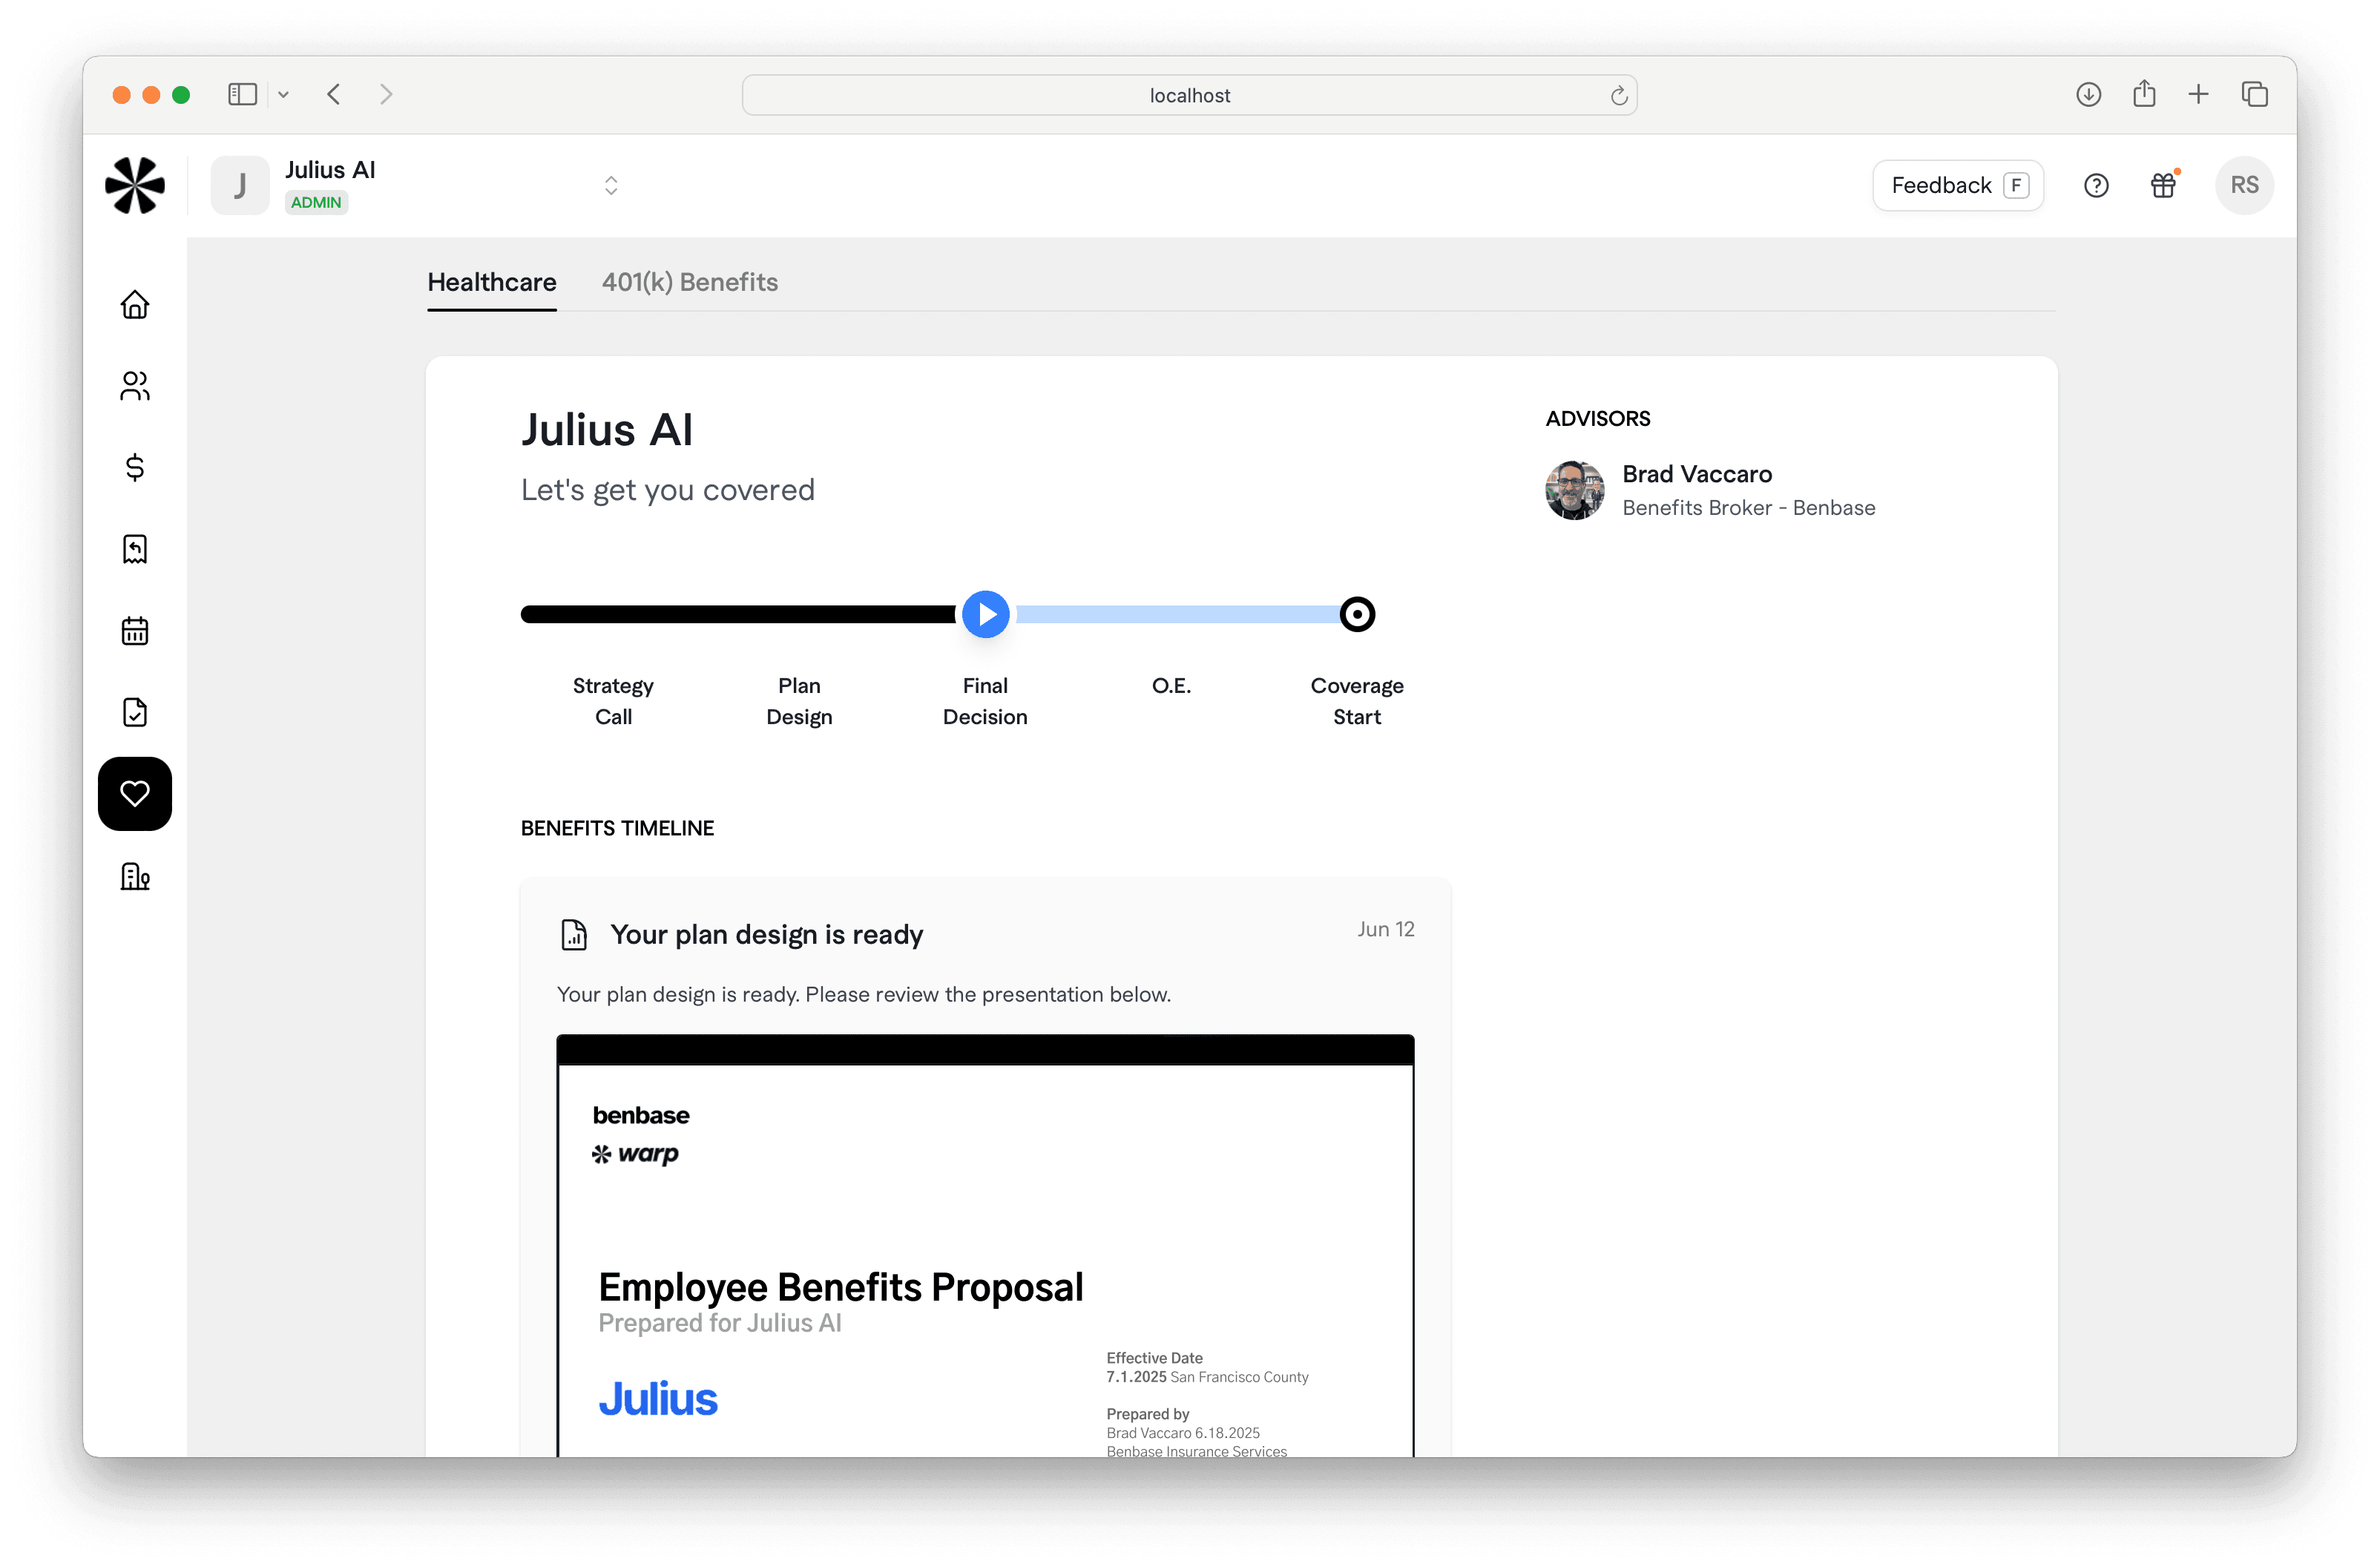The image size is (2380, 1567).
Task: Switch to the 401(k) Benefits tab
Action: tap(689, 283)
